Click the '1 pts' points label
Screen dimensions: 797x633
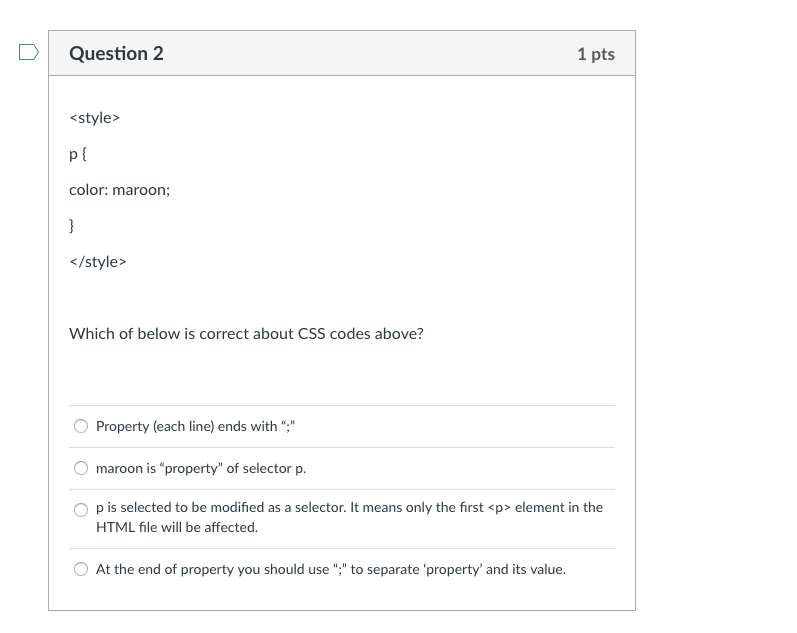[x=595, y=54]
